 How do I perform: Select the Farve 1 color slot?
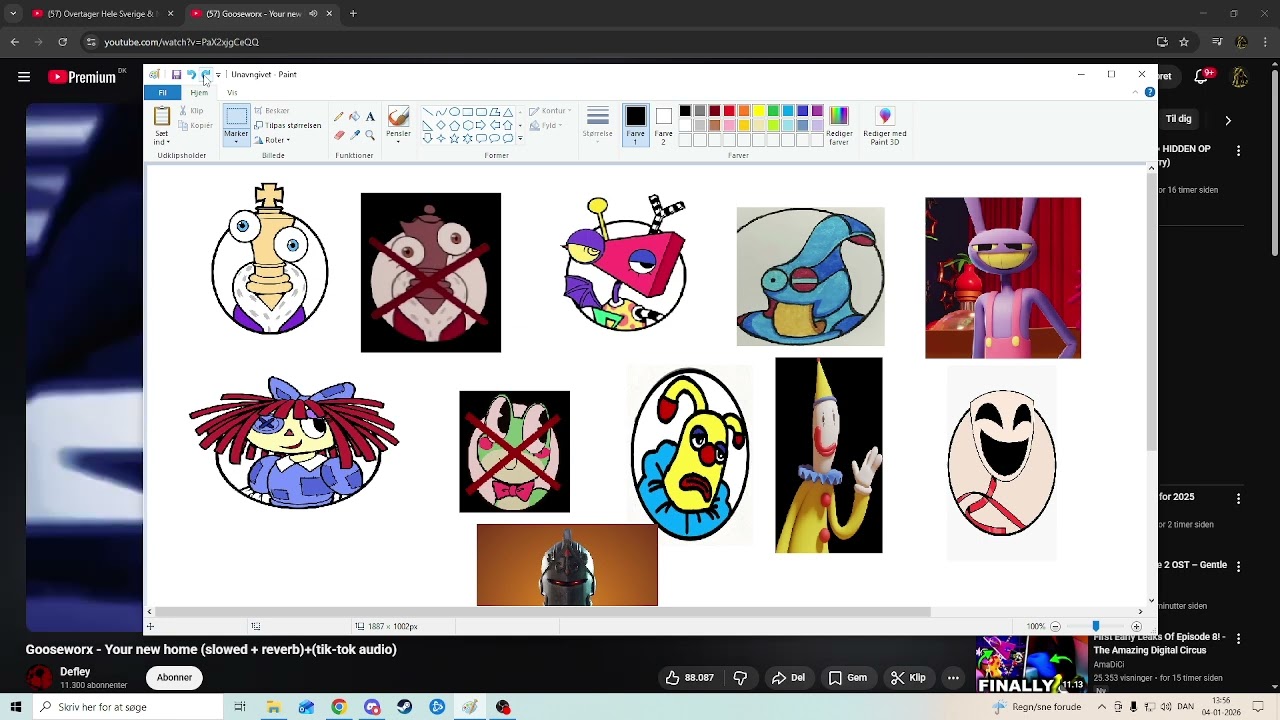[635, 126]
